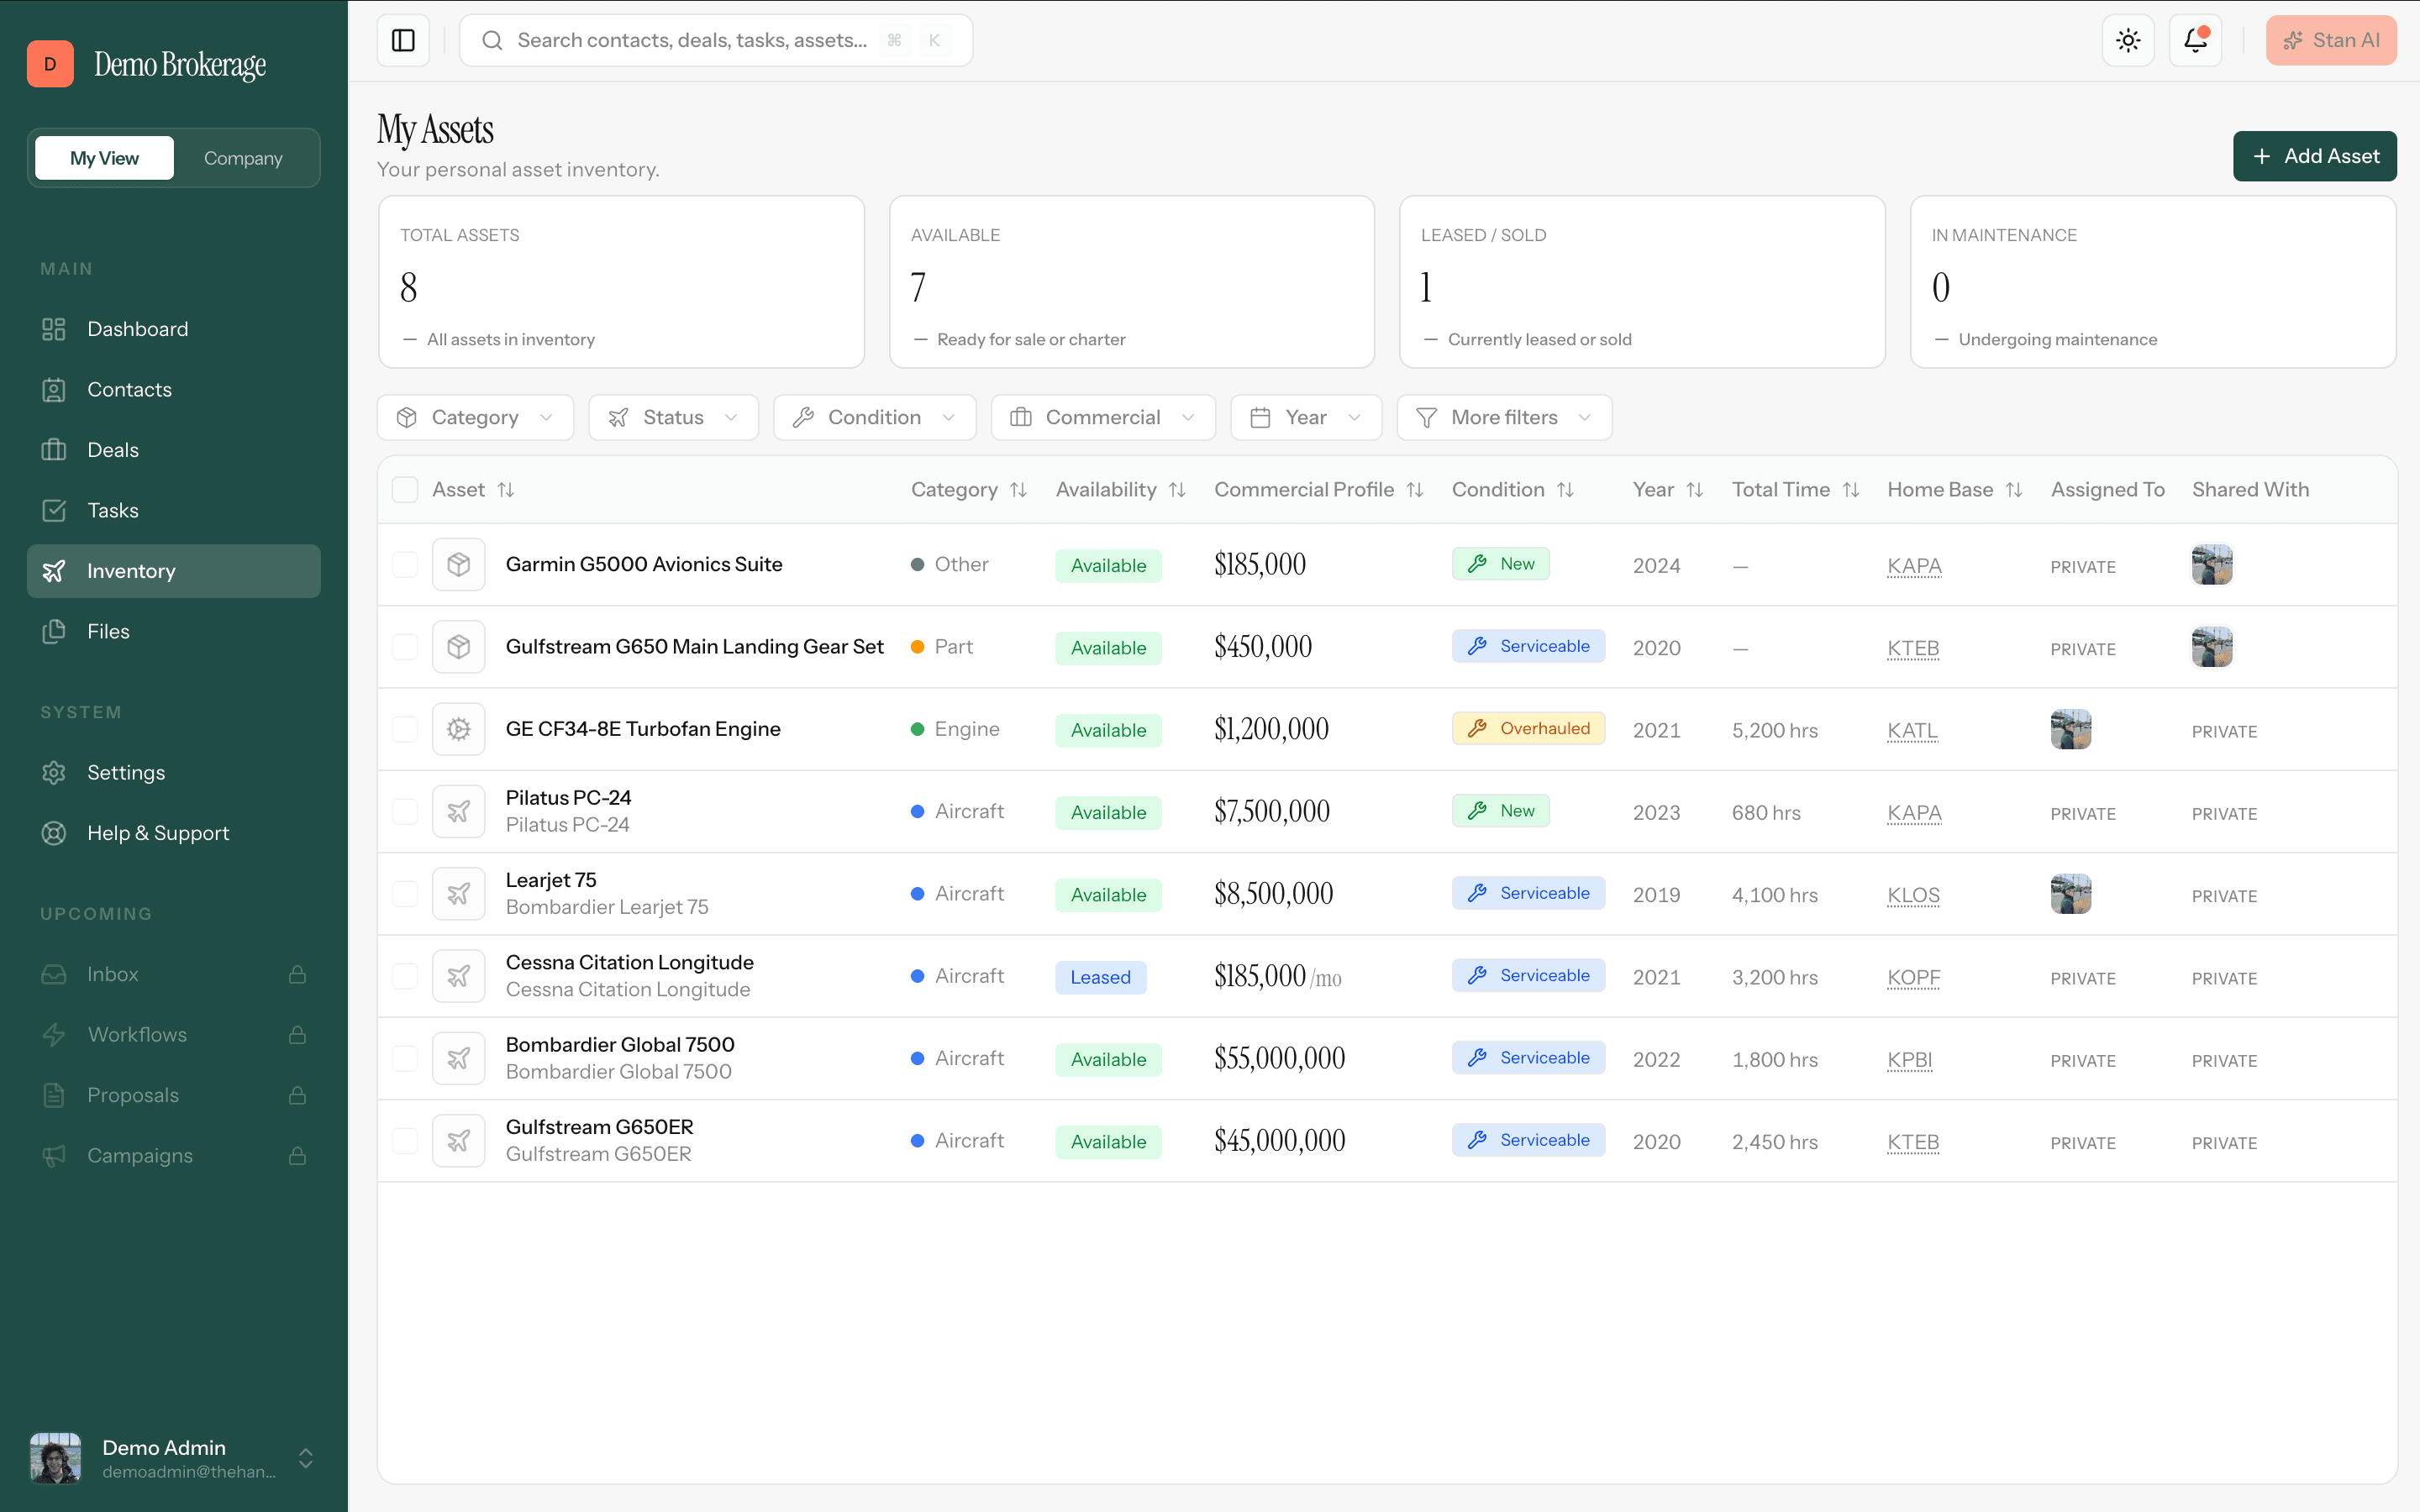Switch theme with the sun icon
This screenshot has height=1512, width=2420.
pyautogui.click(x=2128, y=40)
